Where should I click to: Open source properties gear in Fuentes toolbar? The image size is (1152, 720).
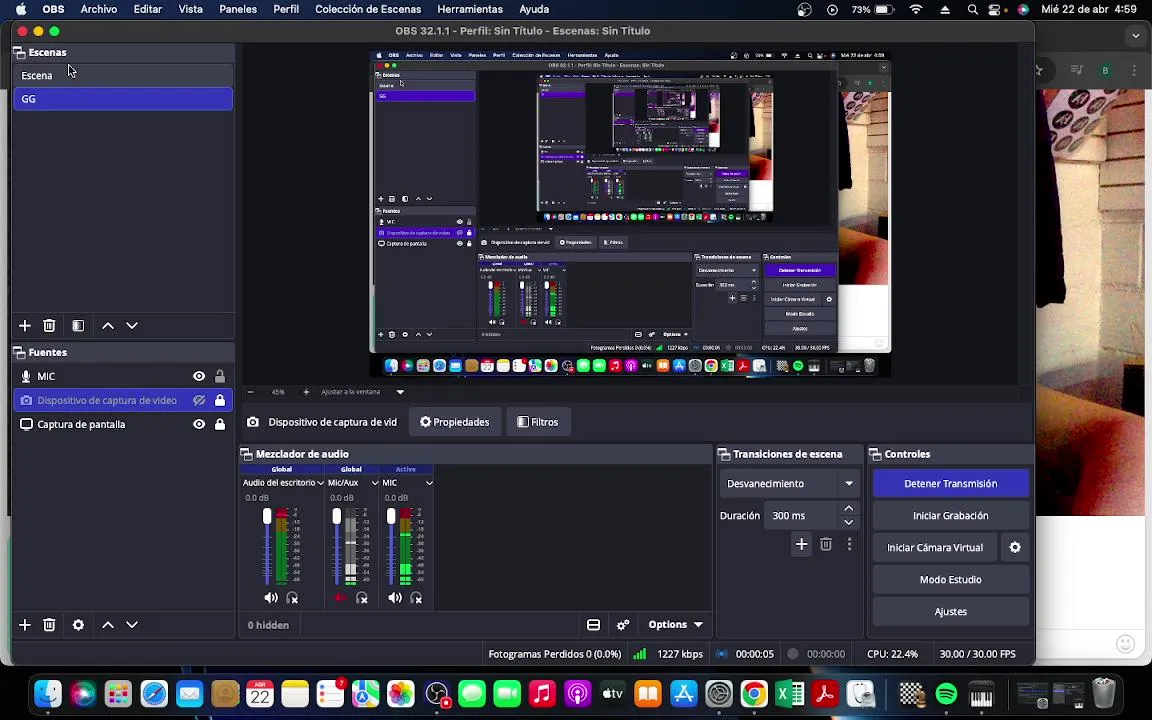click(x=79, y=624)
